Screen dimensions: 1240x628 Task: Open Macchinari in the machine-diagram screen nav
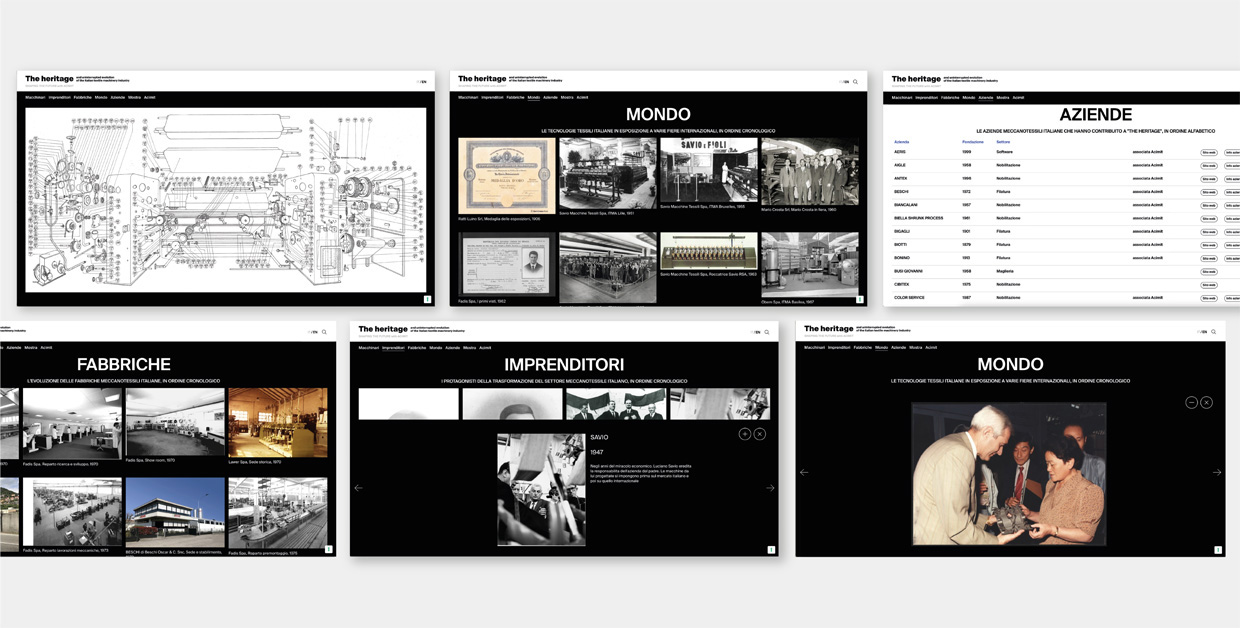pos(35,98)
